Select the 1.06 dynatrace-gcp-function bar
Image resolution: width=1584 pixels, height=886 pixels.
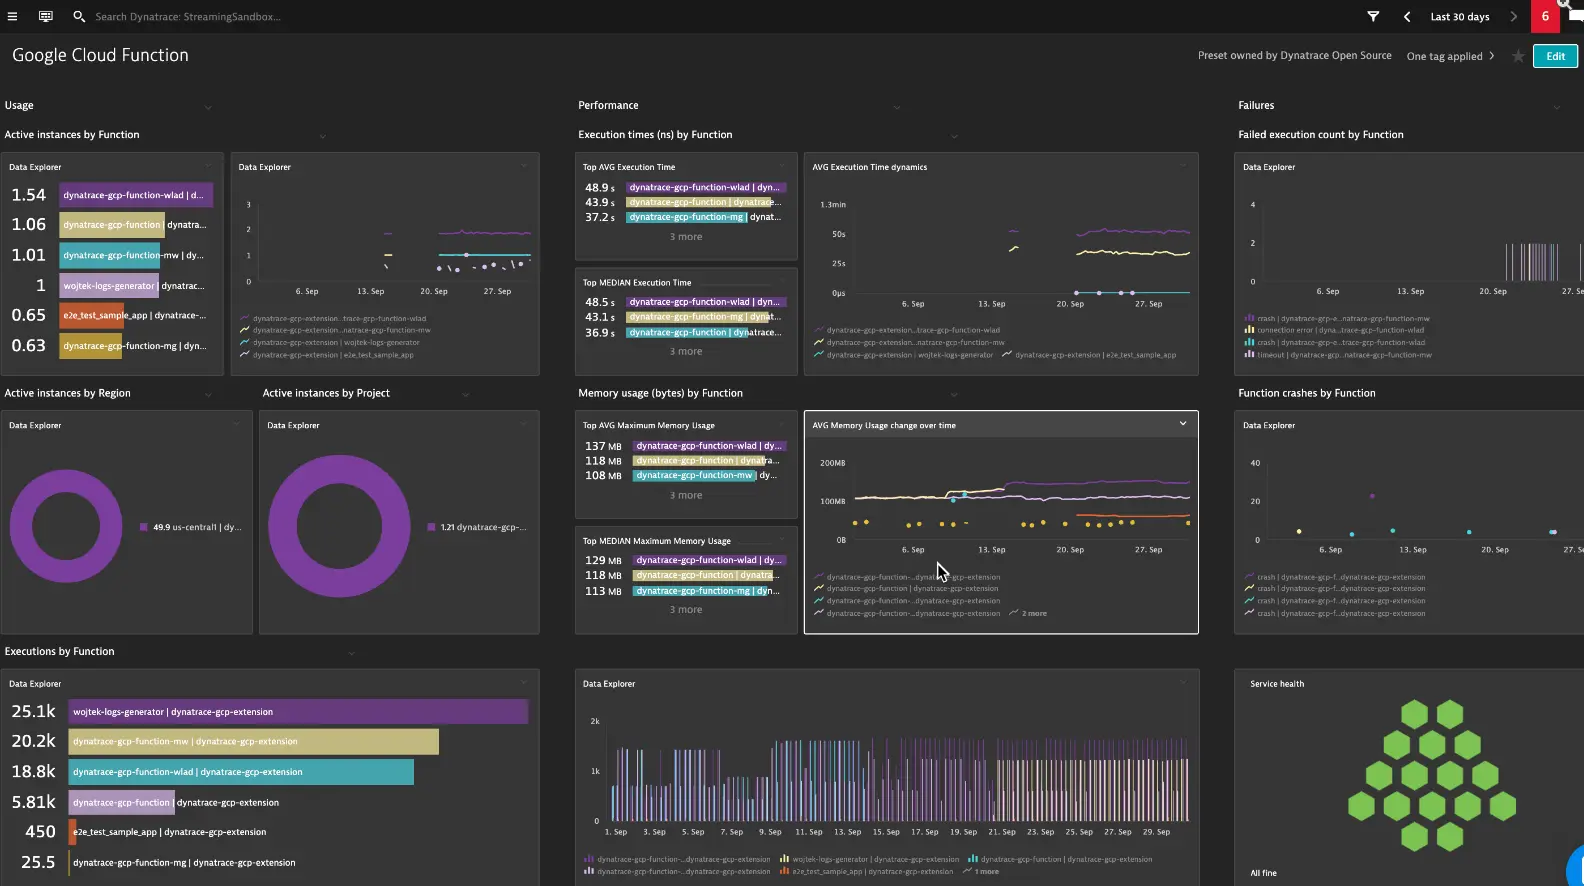[x=111, y=225]
